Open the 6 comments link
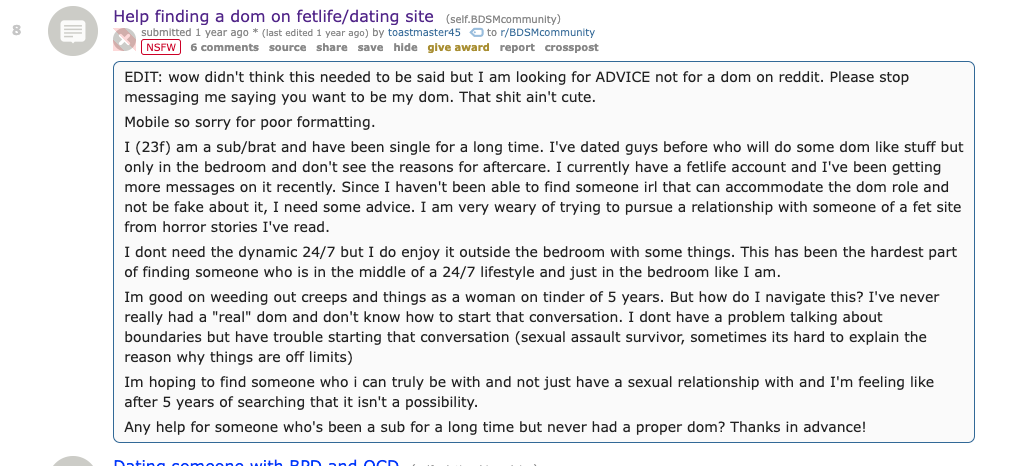 pos(224,47)
